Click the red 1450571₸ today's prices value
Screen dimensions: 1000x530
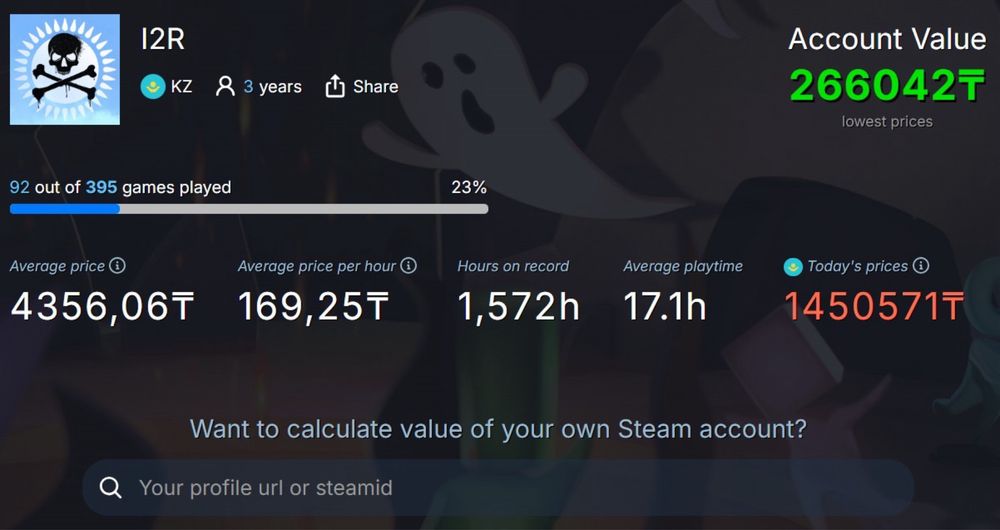click(x=874, y=307)
